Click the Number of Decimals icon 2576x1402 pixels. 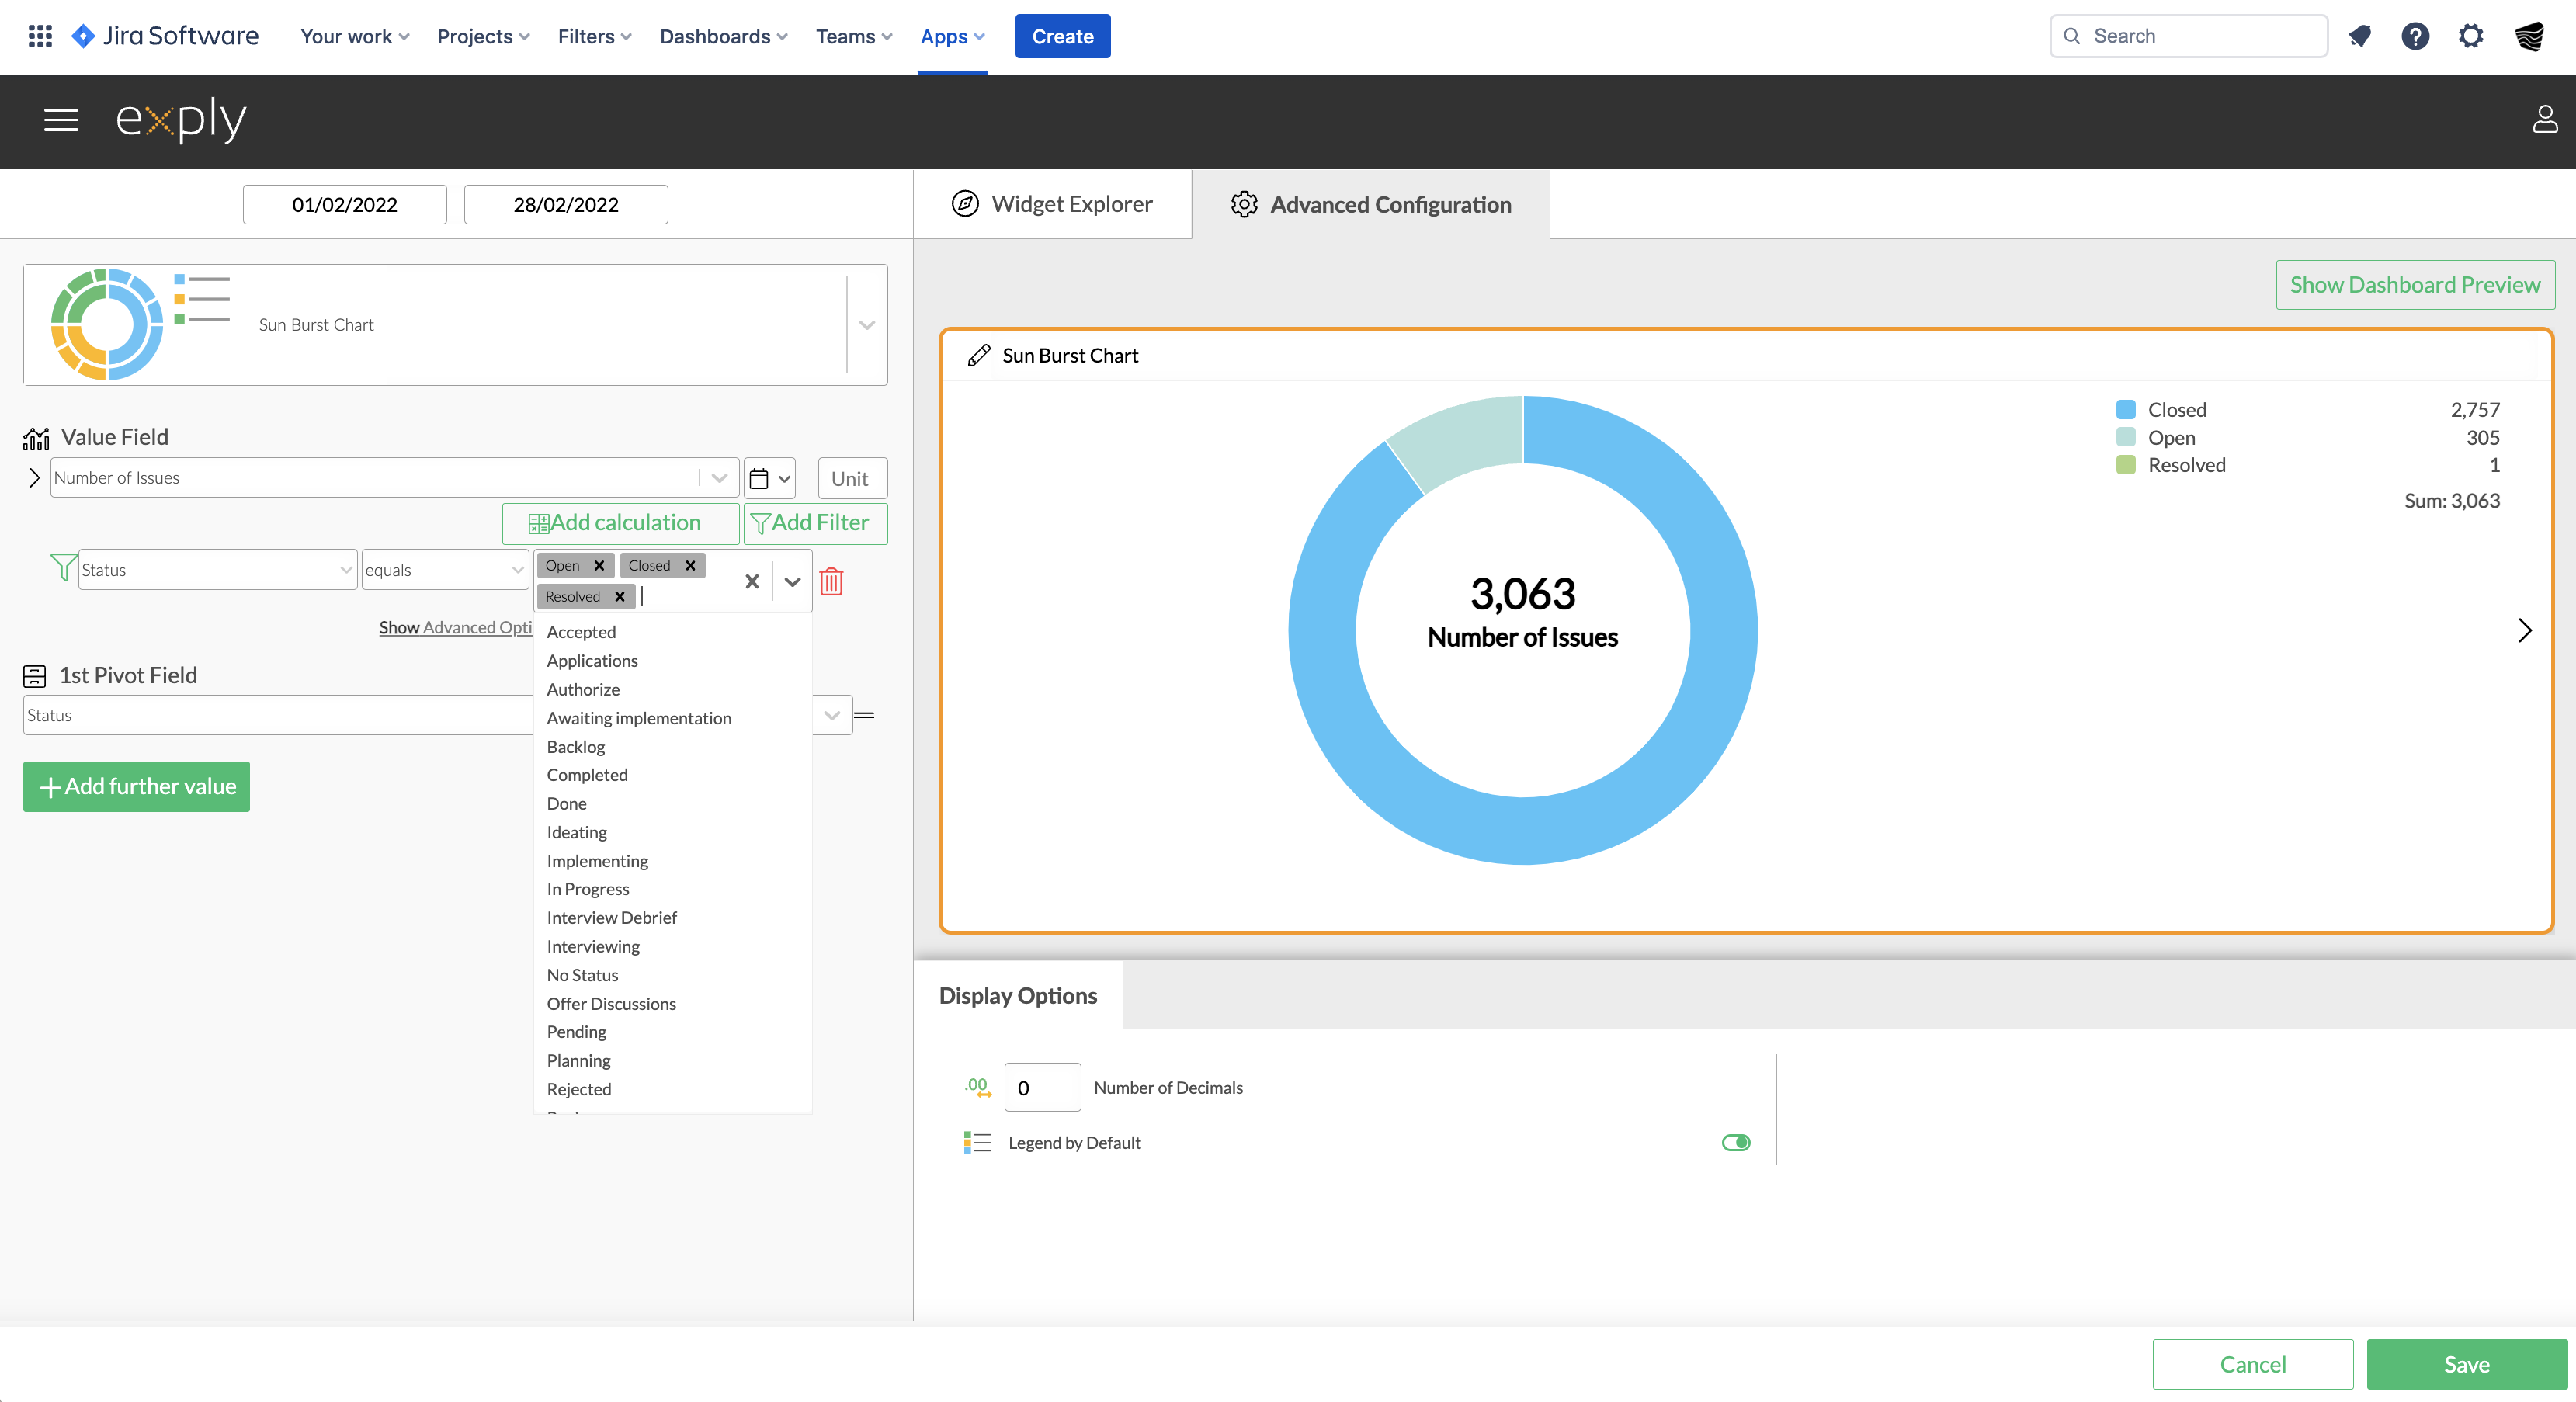point(977,1087)
